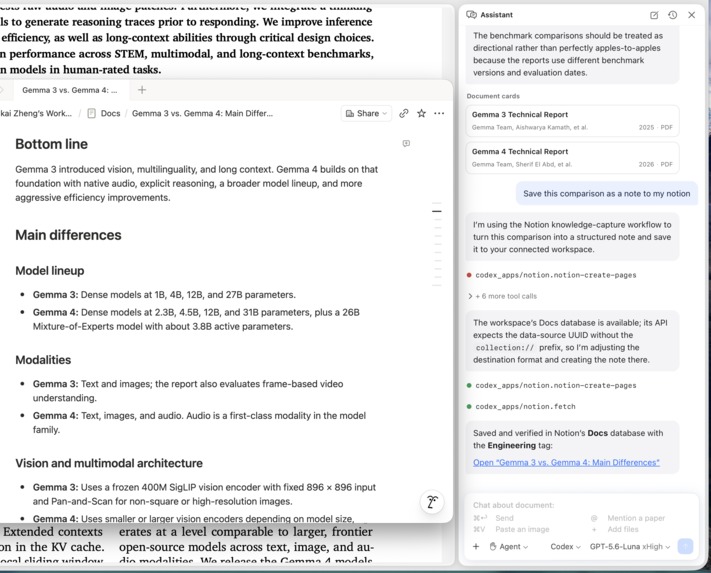Image resolution: width=711 pixels, height=573 pixels.
Task: Open Share menu in Notion page
Action: coord(366,113)
